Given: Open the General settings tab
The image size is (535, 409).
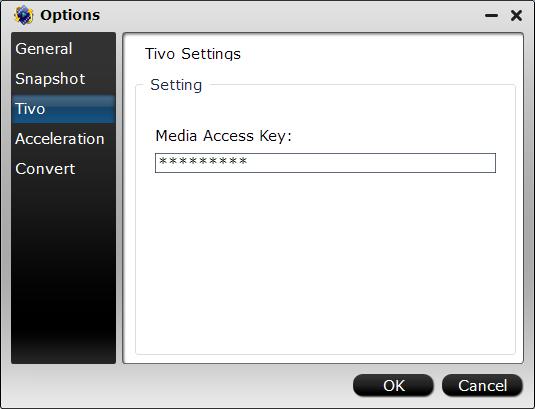Looking at the screenshot, I should [x=63, y=49].
